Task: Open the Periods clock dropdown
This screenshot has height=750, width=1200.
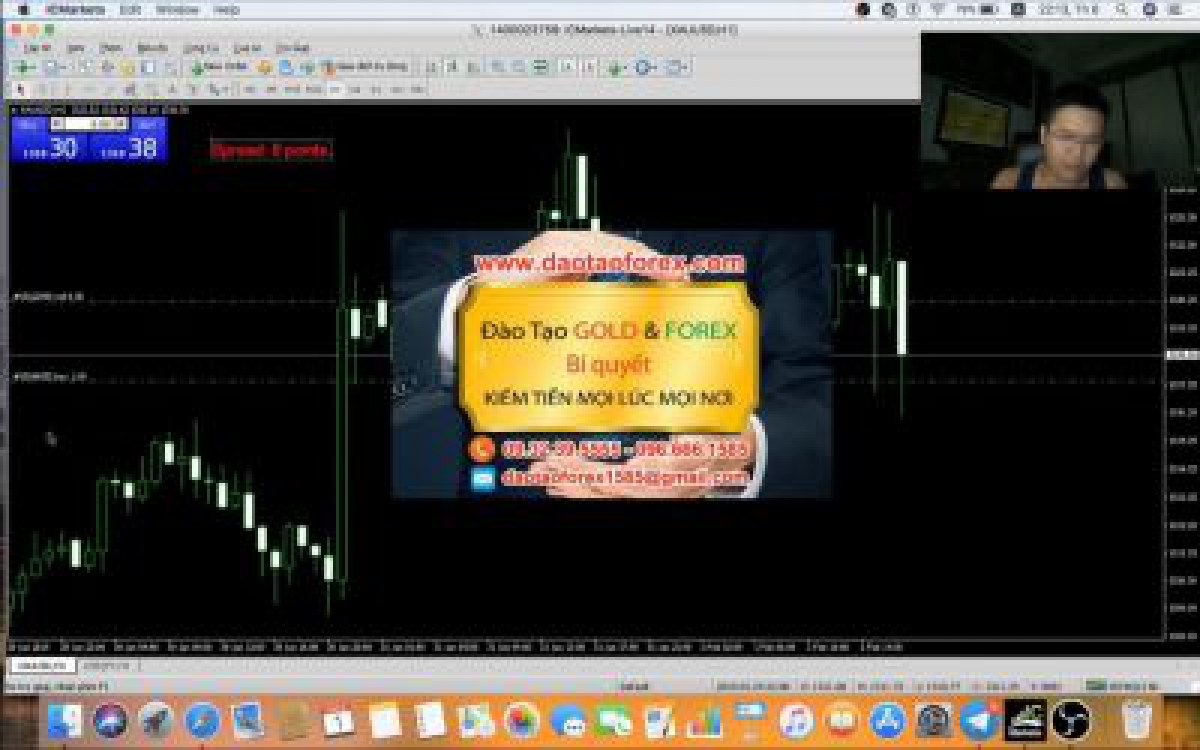Action: point(645,67)
